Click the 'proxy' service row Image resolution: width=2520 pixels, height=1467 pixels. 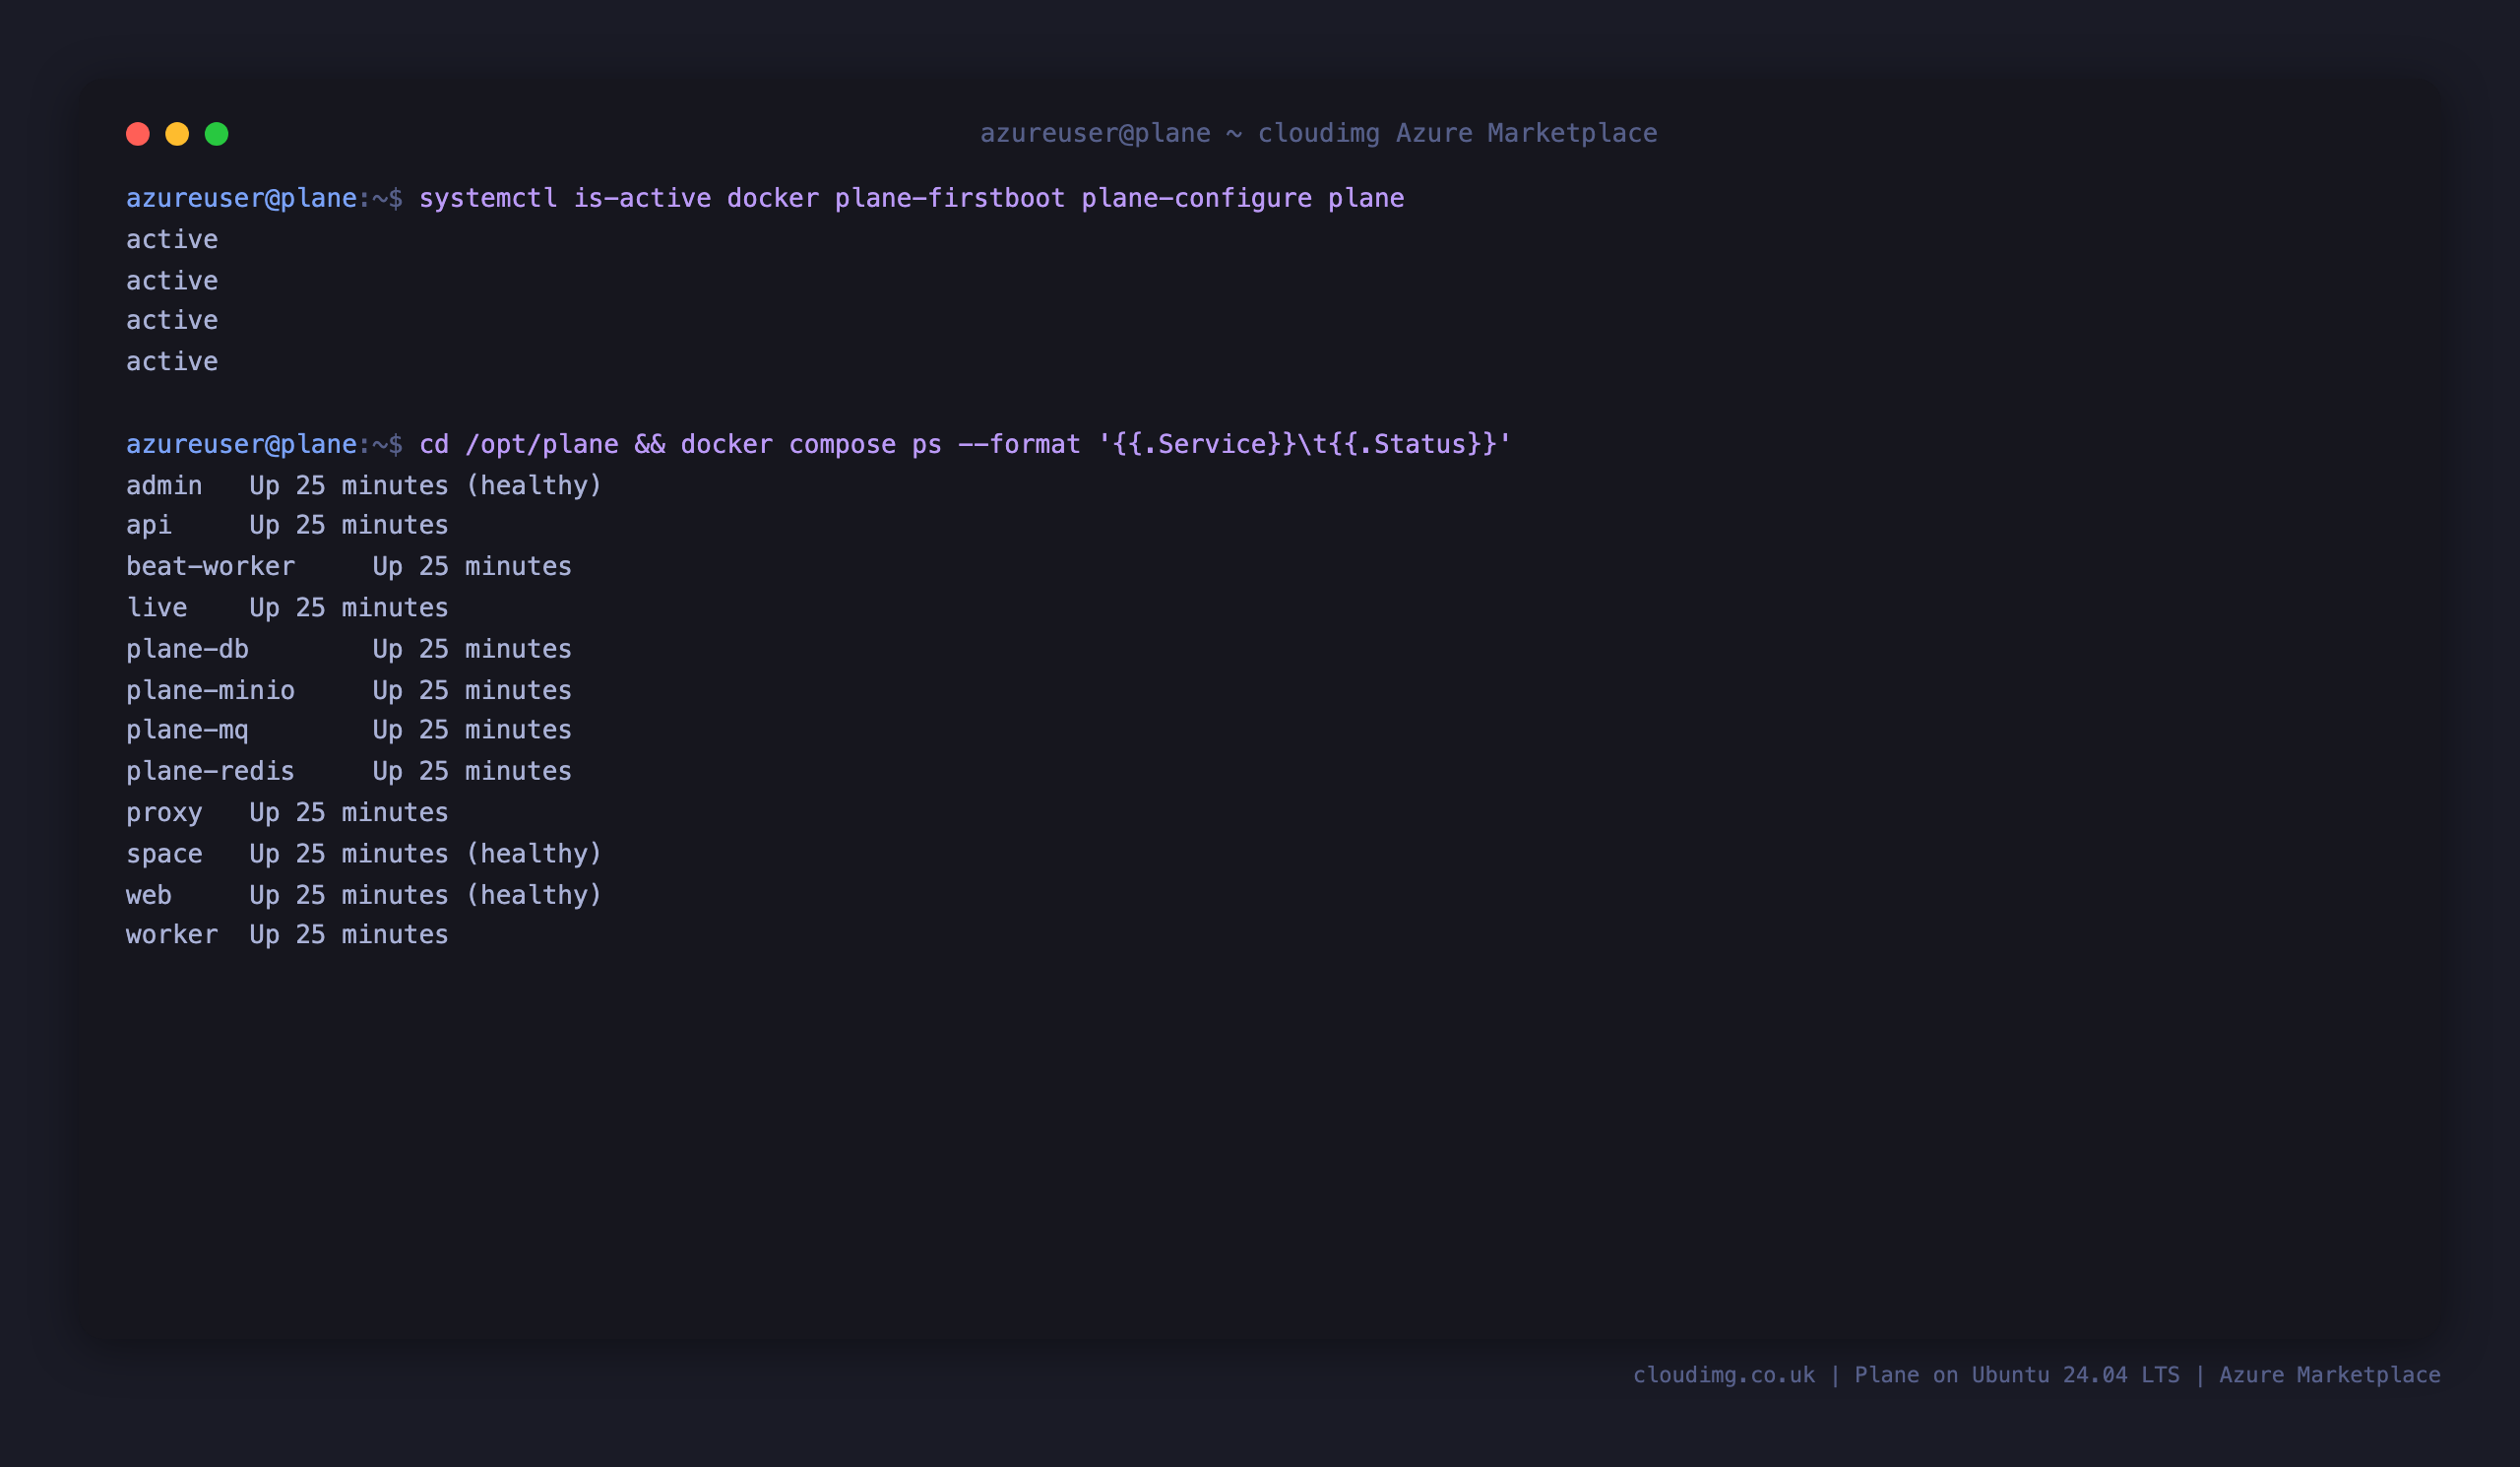[287, 812]
